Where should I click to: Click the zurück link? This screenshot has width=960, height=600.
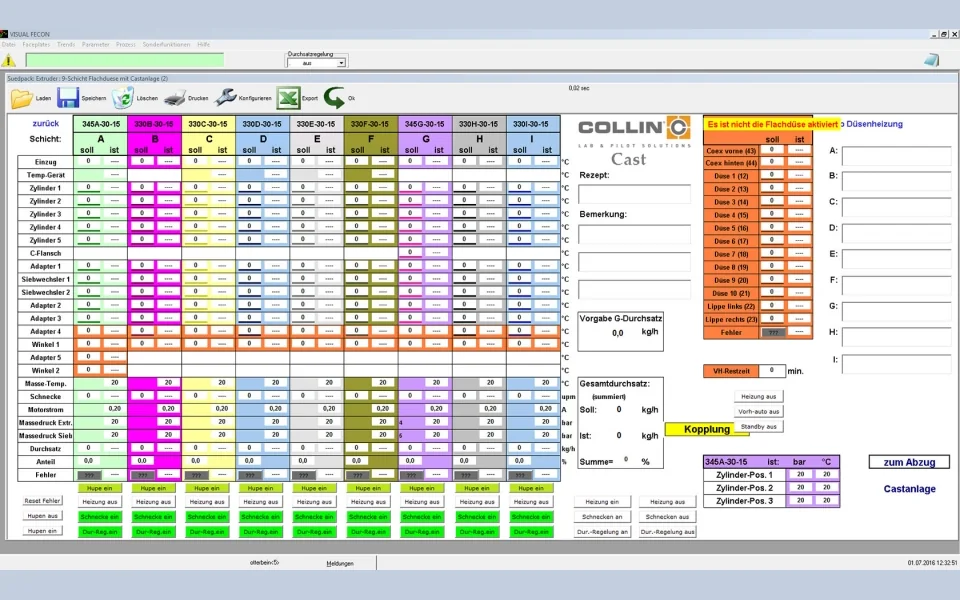[45, 123]
